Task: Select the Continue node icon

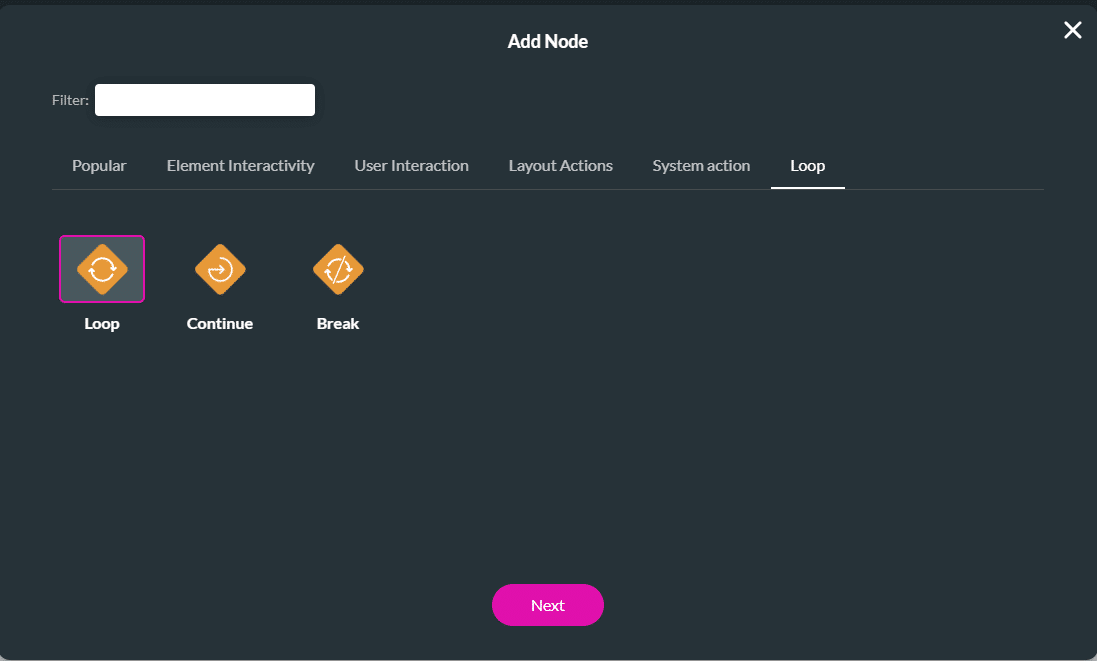Action: [x=220, y=269]
